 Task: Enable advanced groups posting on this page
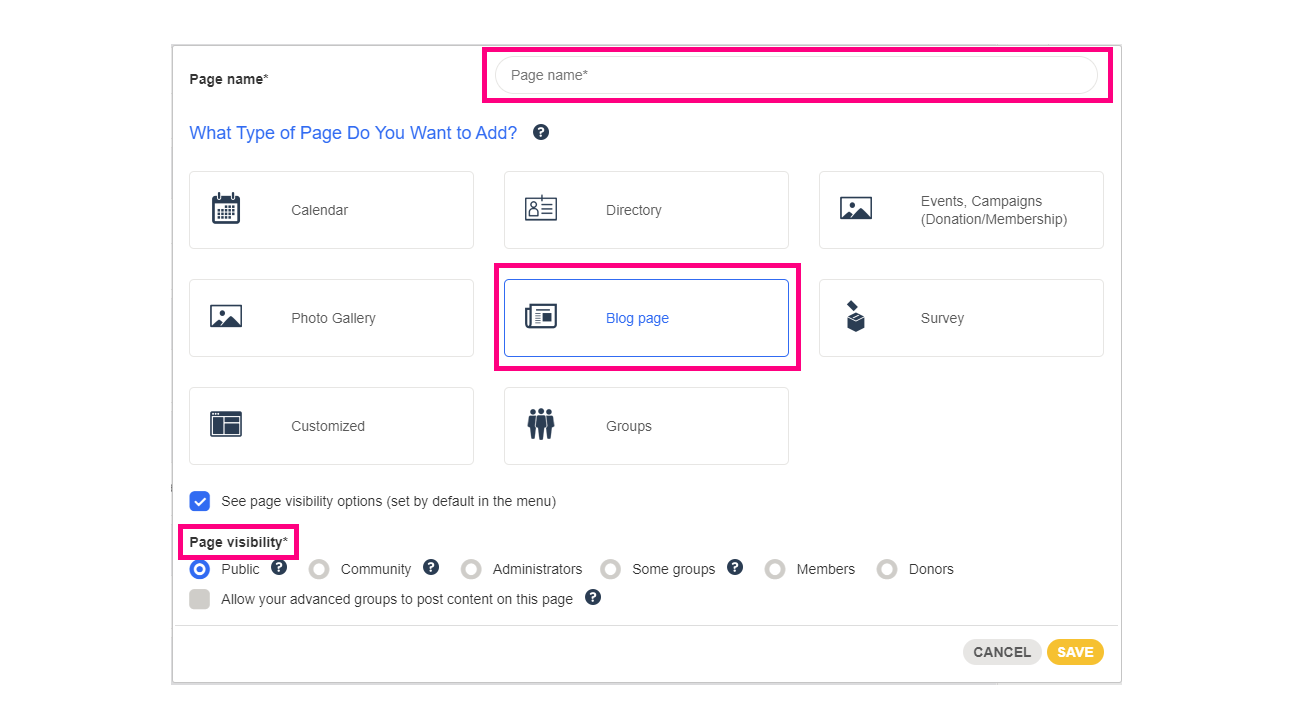(199, 598)
